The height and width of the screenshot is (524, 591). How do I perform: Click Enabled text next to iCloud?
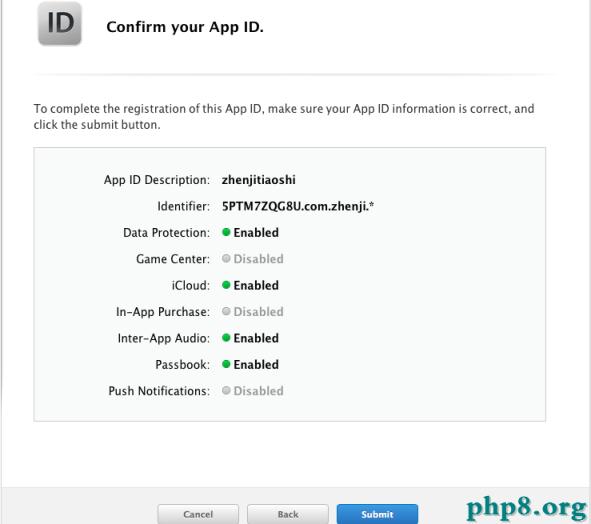tap(256, 285)
